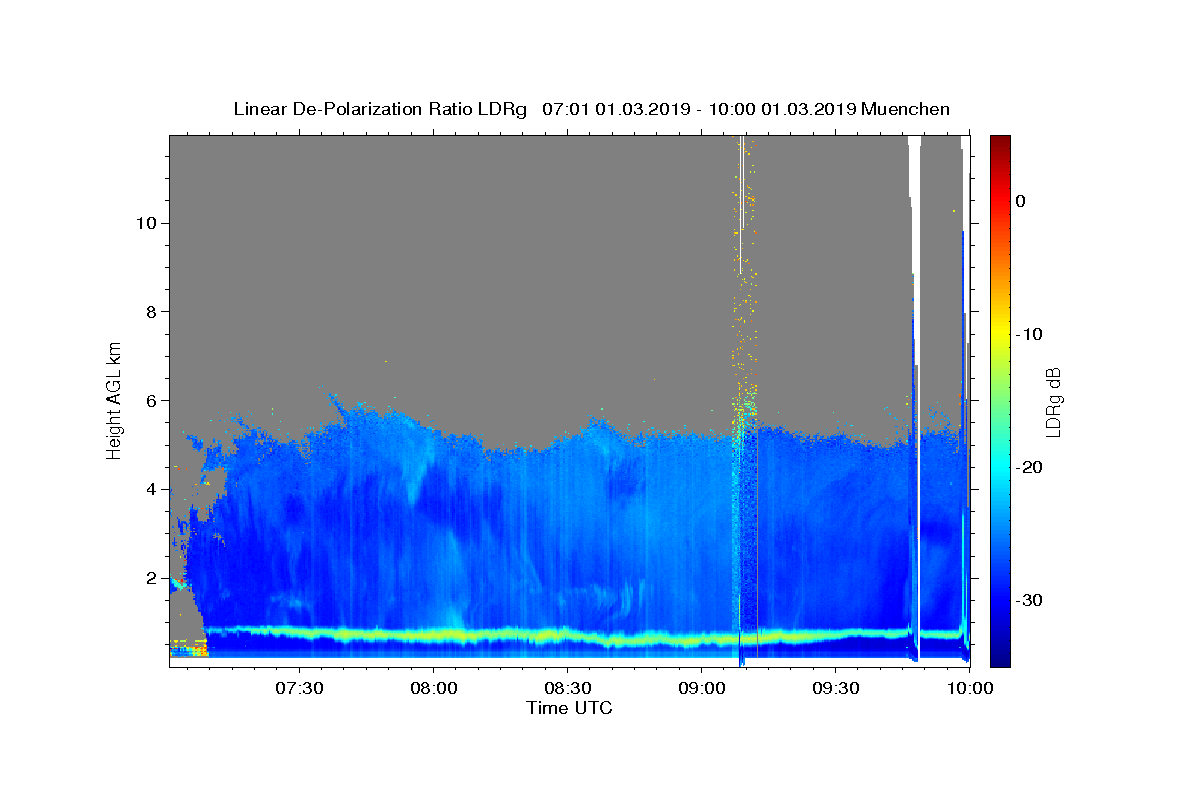Click the 08:00 time tick label
The width and height of the screenshot is (1200, 800).
434,688
